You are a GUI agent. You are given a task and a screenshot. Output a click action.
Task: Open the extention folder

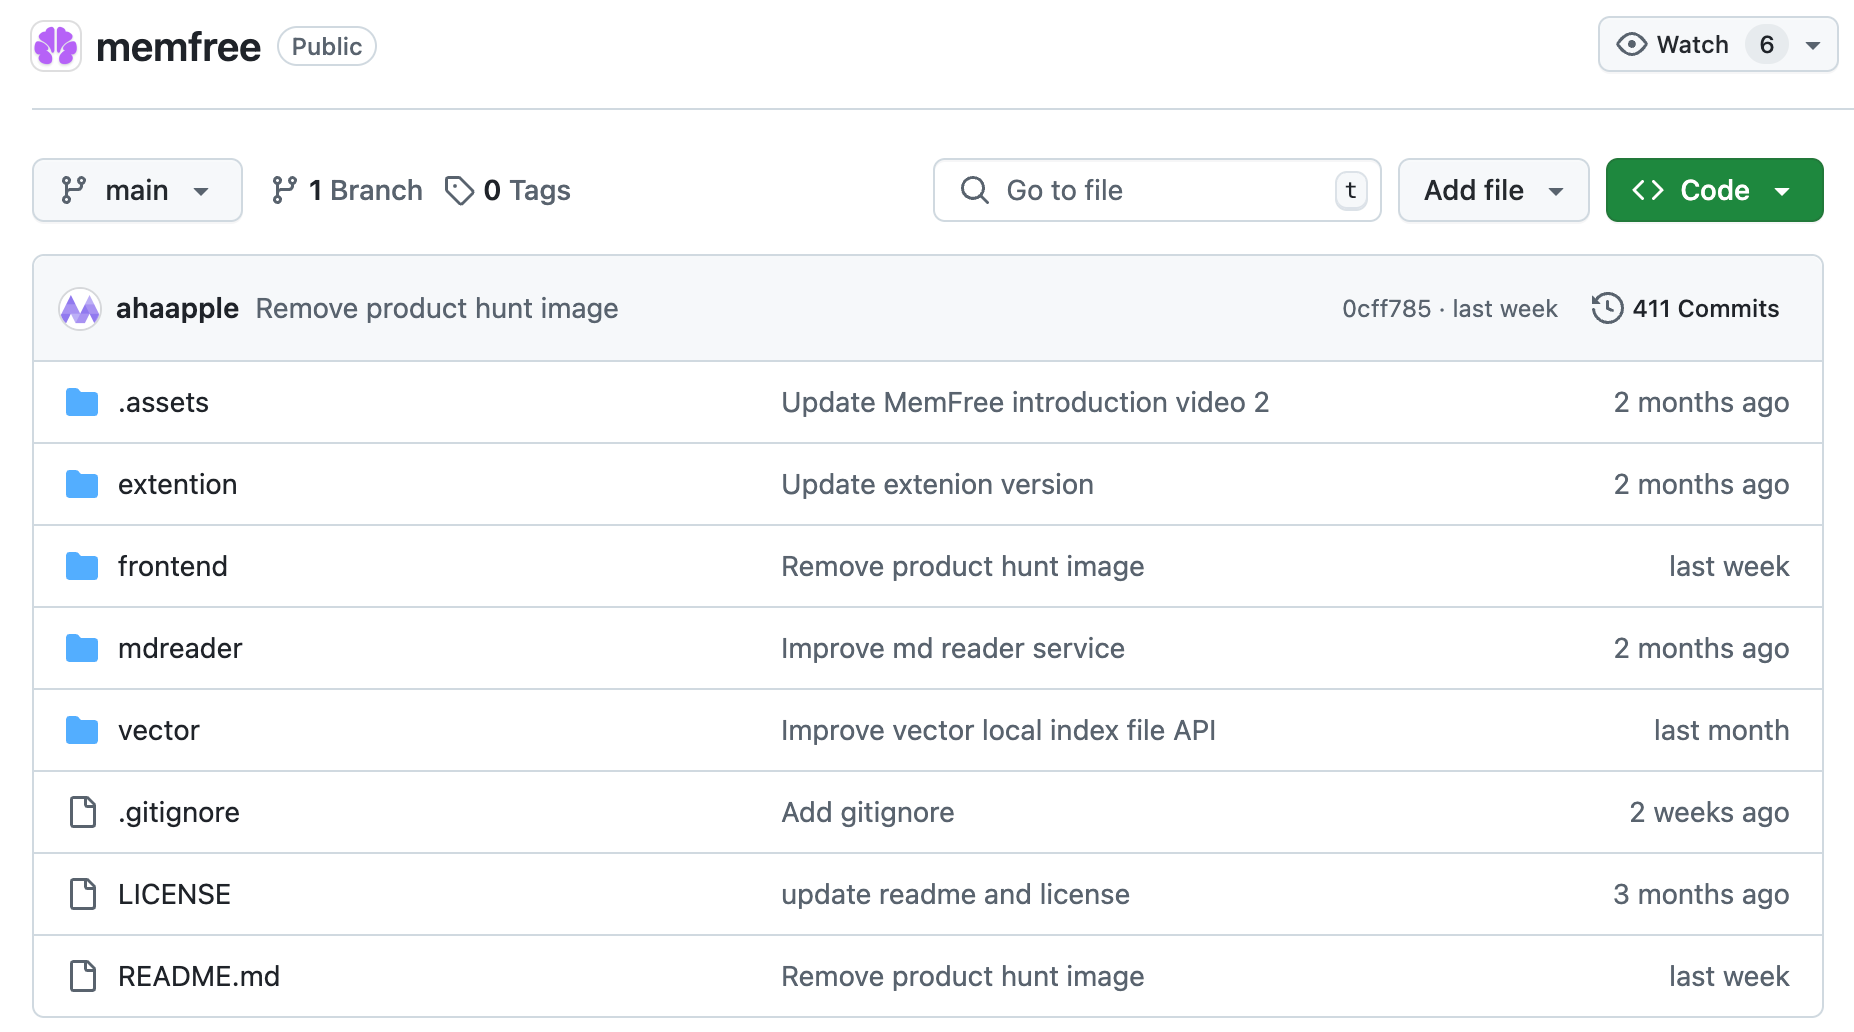click(x=177, y=484)
